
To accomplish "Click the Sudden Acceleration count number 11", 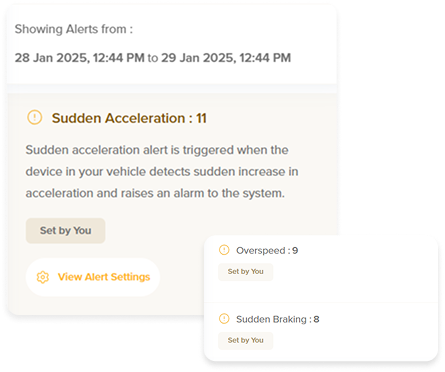I will click(201, 118).
